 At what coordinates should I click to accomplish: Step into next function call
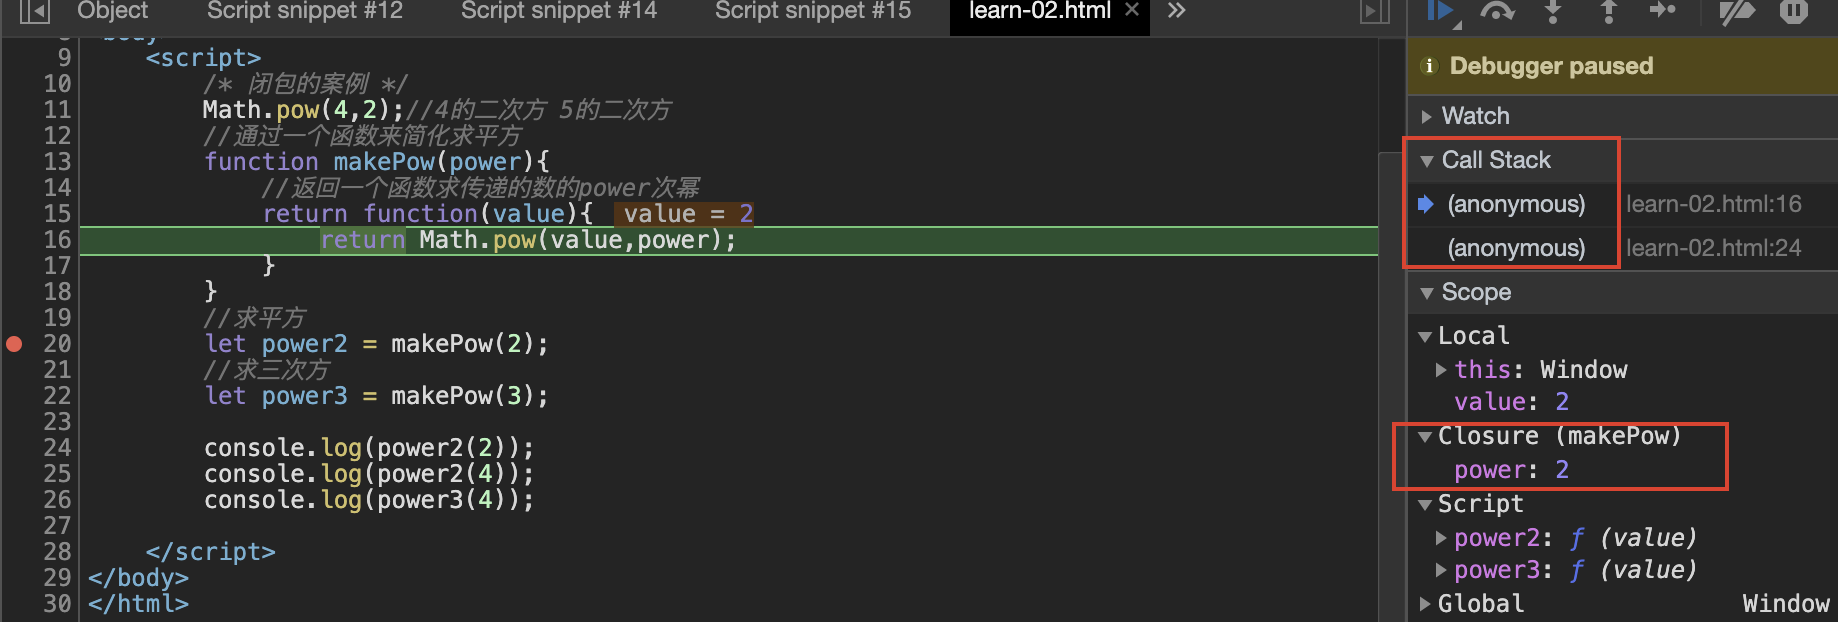pyautogui.click(x=1552, y=11)
